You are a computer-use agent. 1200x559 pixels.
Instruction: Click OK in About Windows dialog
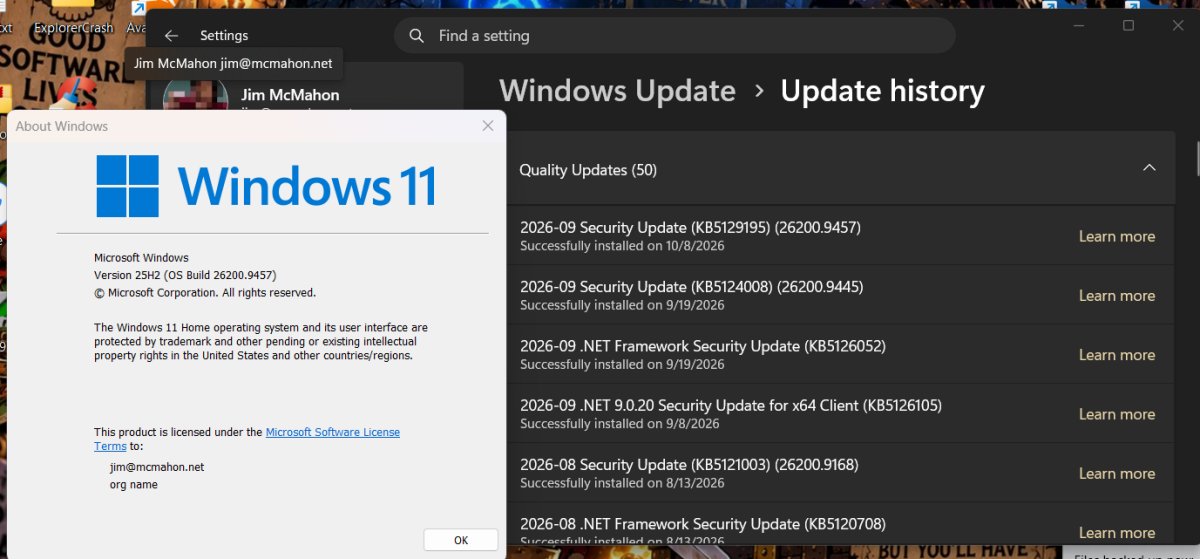tap(461, 539)
